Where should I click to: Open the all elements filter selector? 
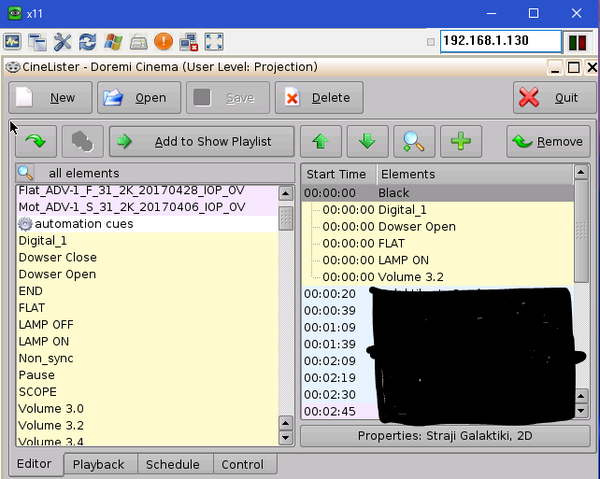click(155, 173)
